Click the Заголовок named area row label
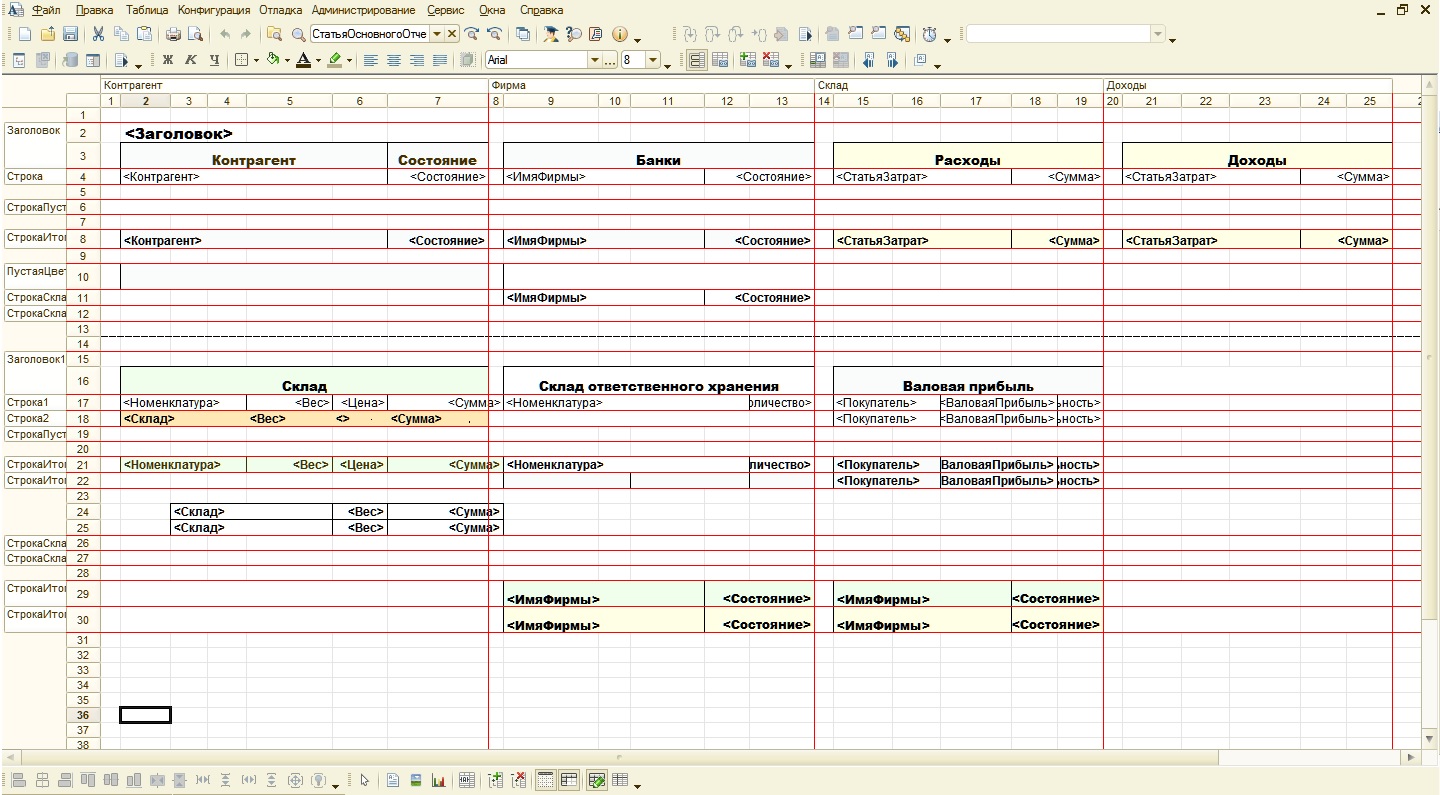The width and height of the screenshot is (1440, 795). (33, 131)
